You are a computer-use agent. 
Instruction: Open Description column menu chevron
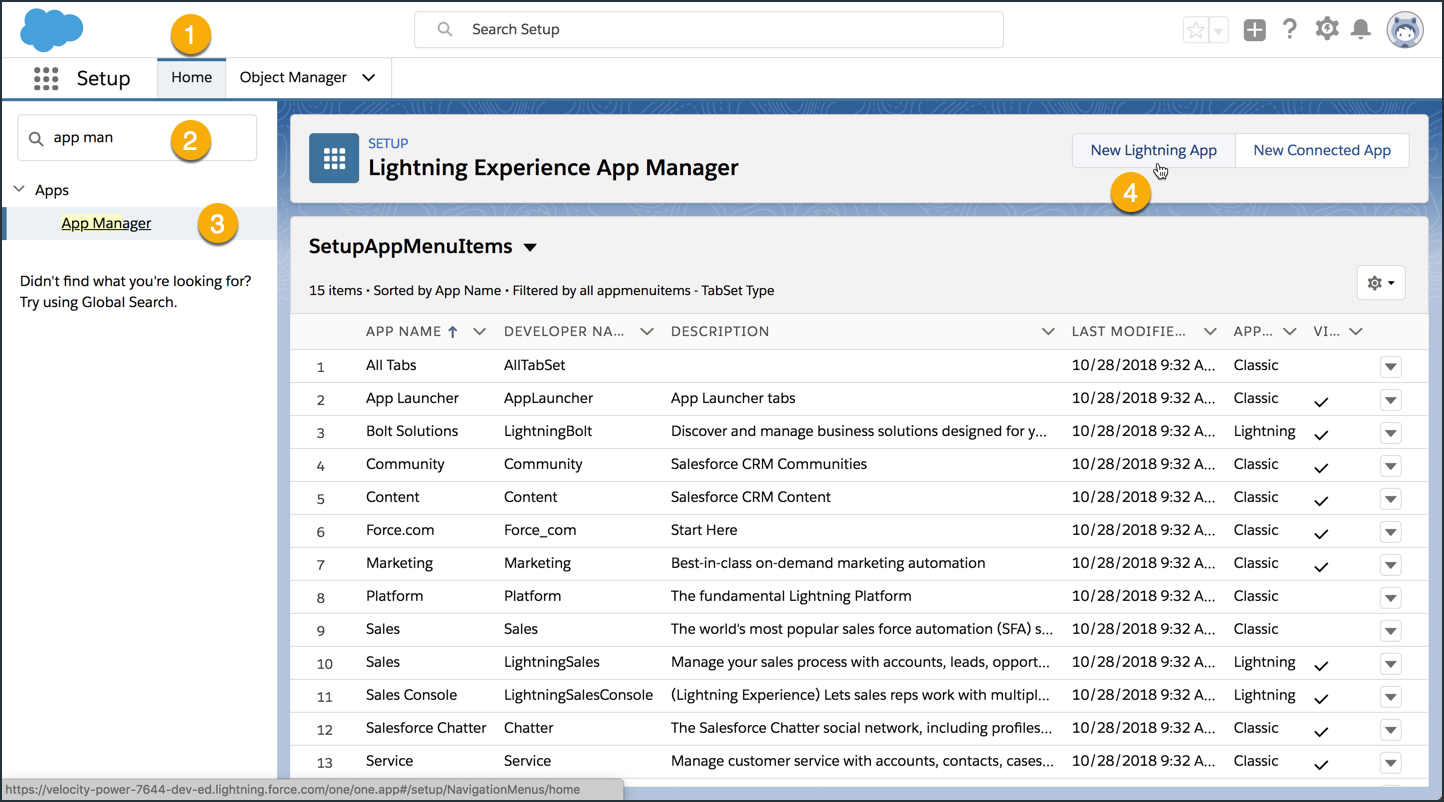coord(1048,331)
